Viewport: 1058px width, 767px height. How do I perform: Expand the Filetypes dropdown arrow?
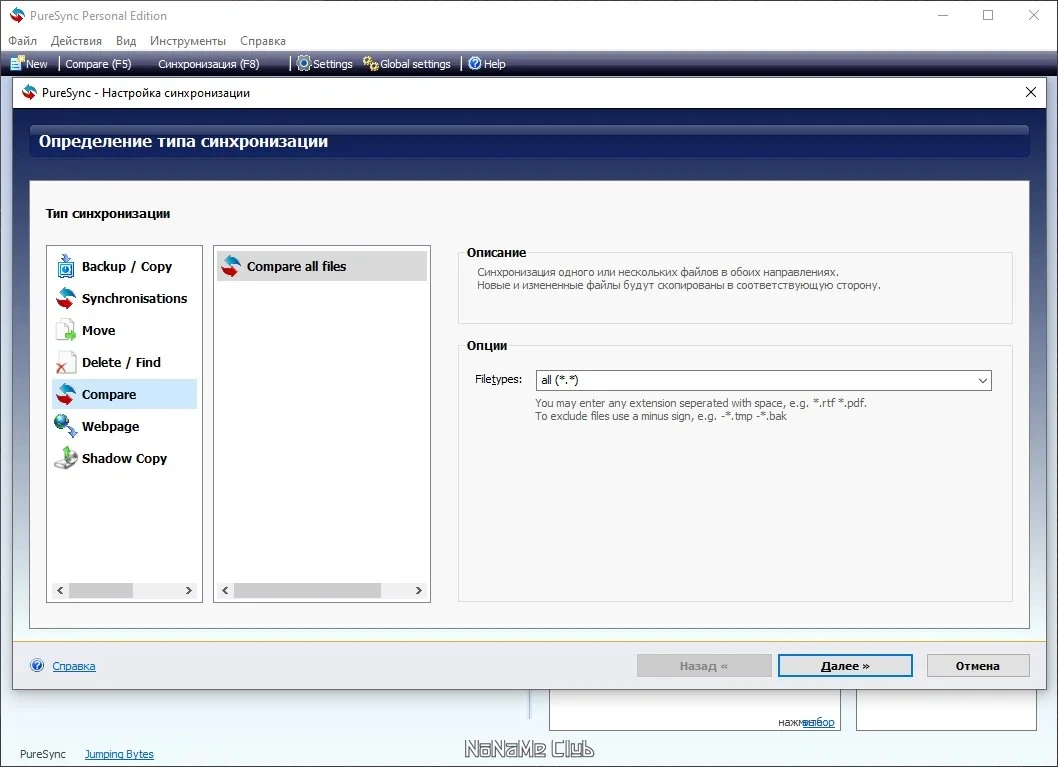982,380
